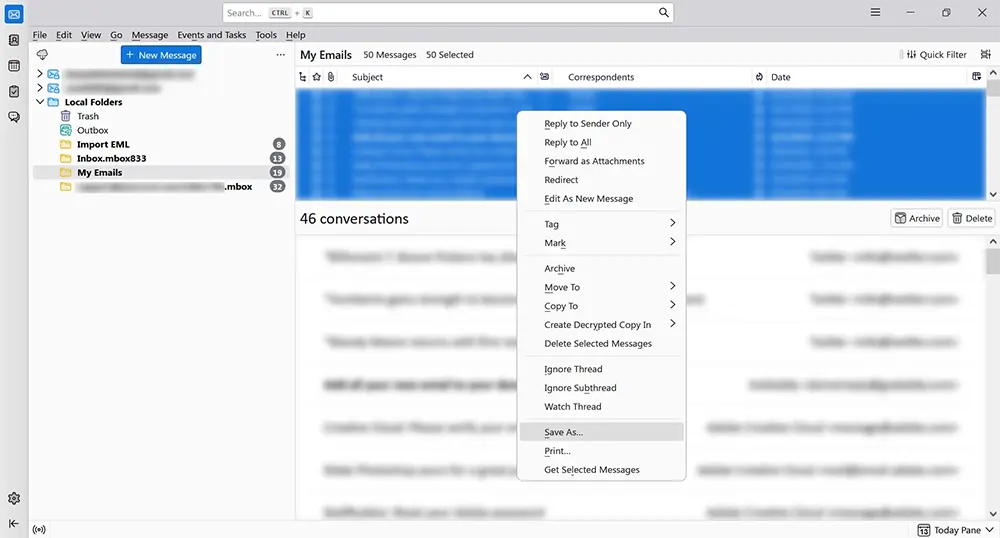Choose Ignore Thread
The image size is (1000, 538).
(x=601, y=369)
